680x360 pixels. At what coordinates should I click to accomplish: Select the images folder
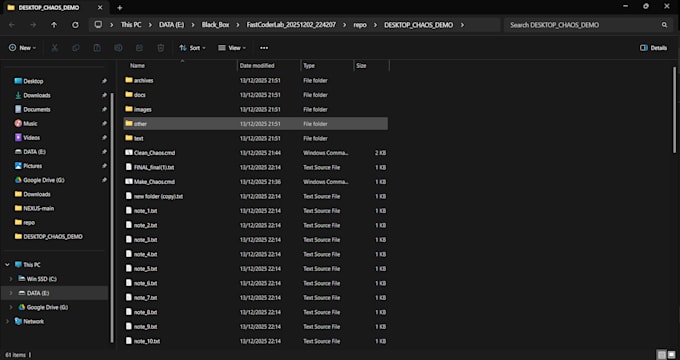pyautogui.click(x=256, y=109)
